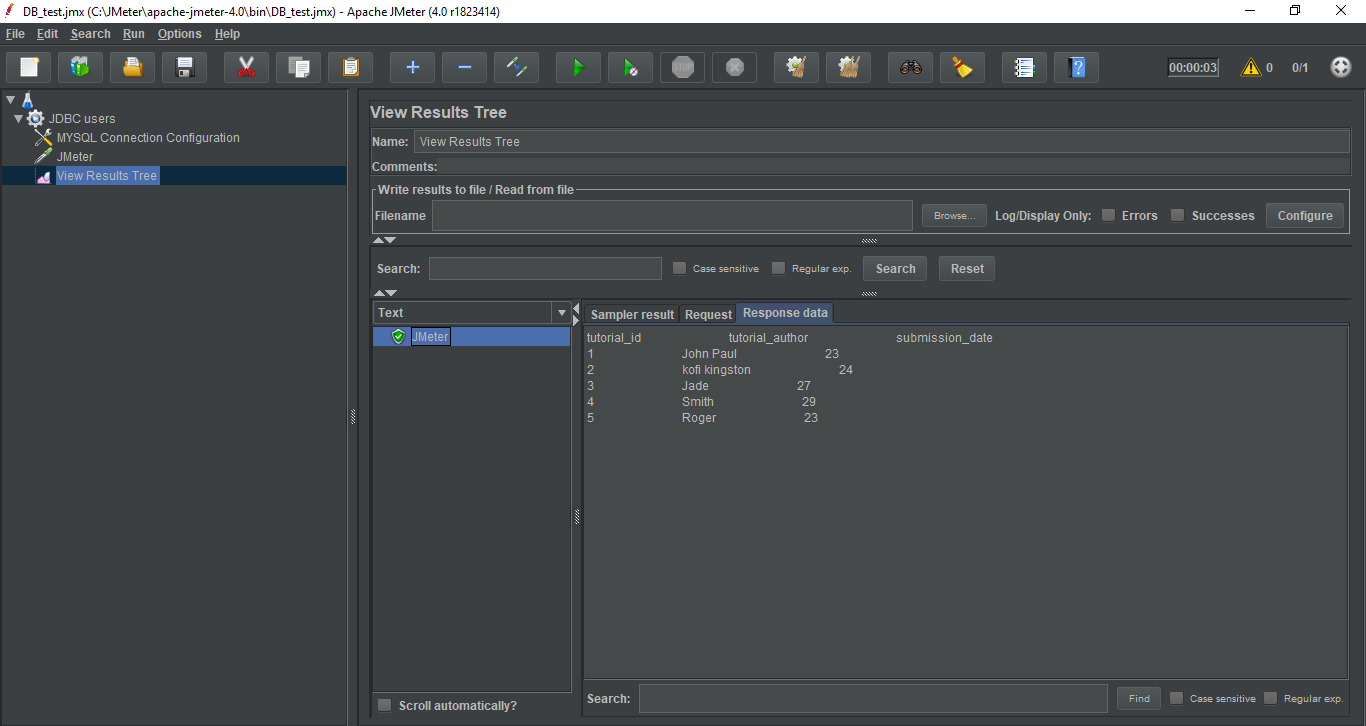Screen dimensions: 1366x726
Task: Click the Browse... button
Action: 954,215
